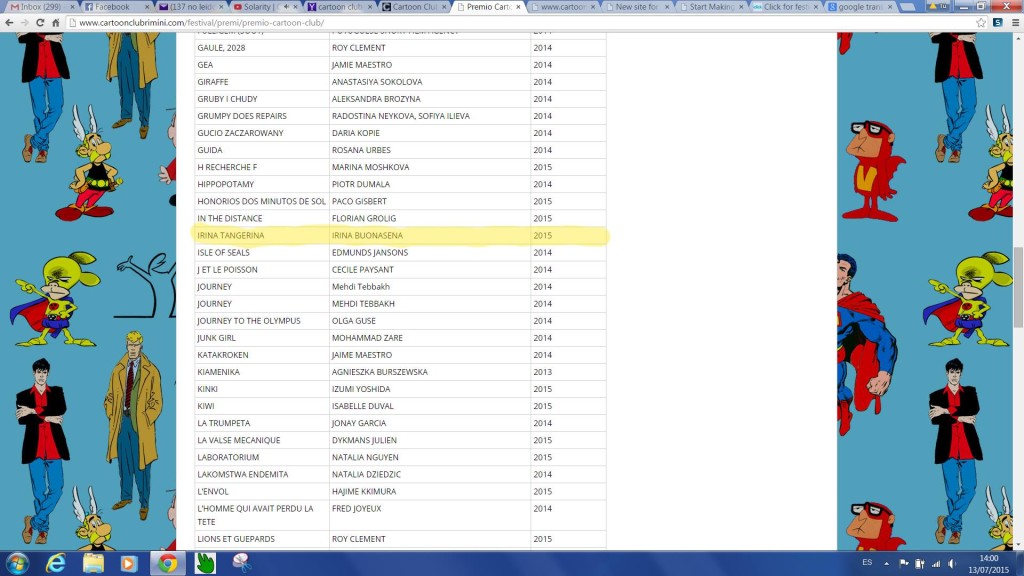This screenshot has width=1024, height=576.
Task: Reload the current page
Action: tap(40, 22)
